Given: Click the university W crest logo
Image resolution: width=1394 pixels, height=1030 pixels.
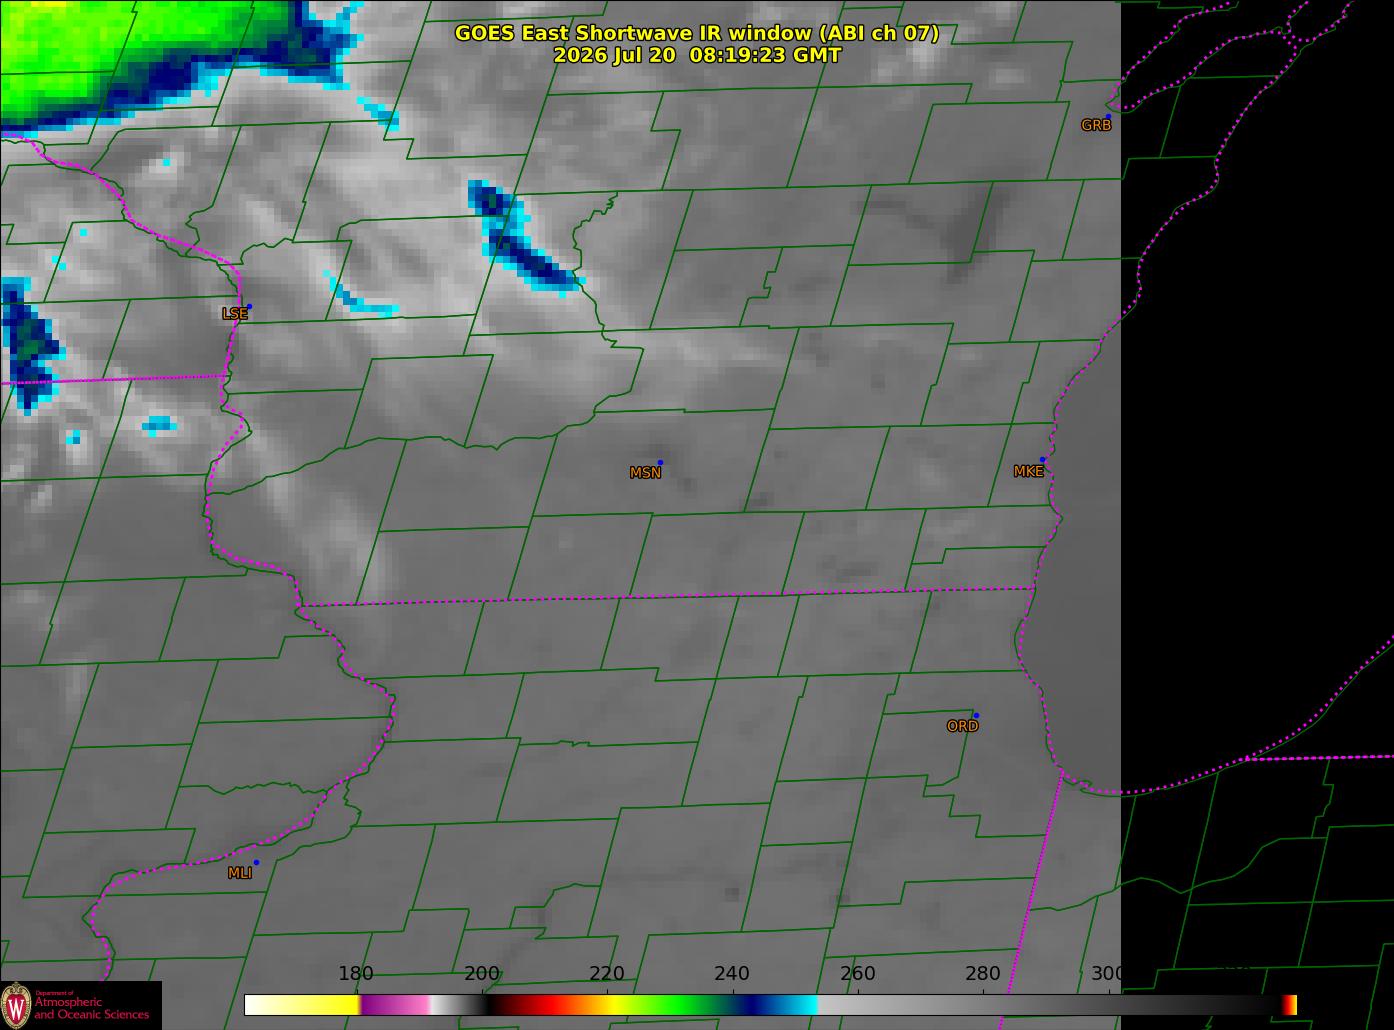Looking at the screenshot, I should [x=16, y=1005].
